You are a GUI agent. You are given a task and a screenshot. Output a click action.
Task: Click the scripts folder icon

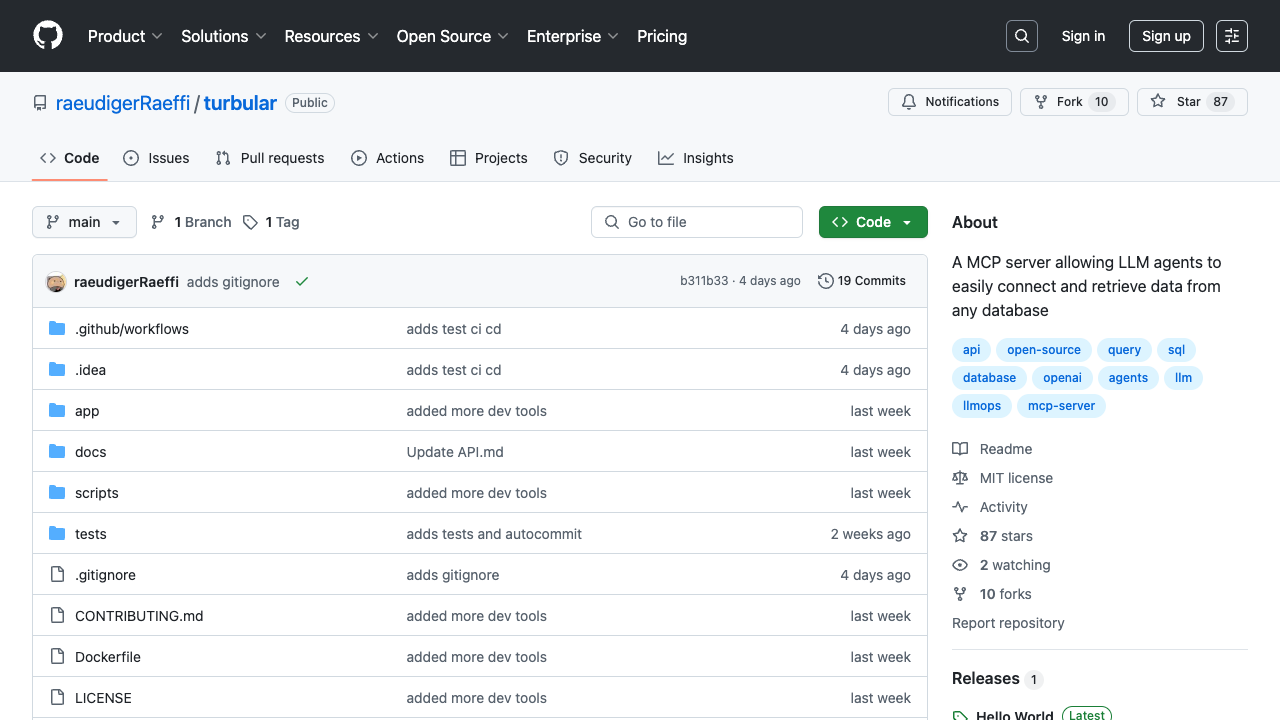pyautogui.click(x=57, y=493)
